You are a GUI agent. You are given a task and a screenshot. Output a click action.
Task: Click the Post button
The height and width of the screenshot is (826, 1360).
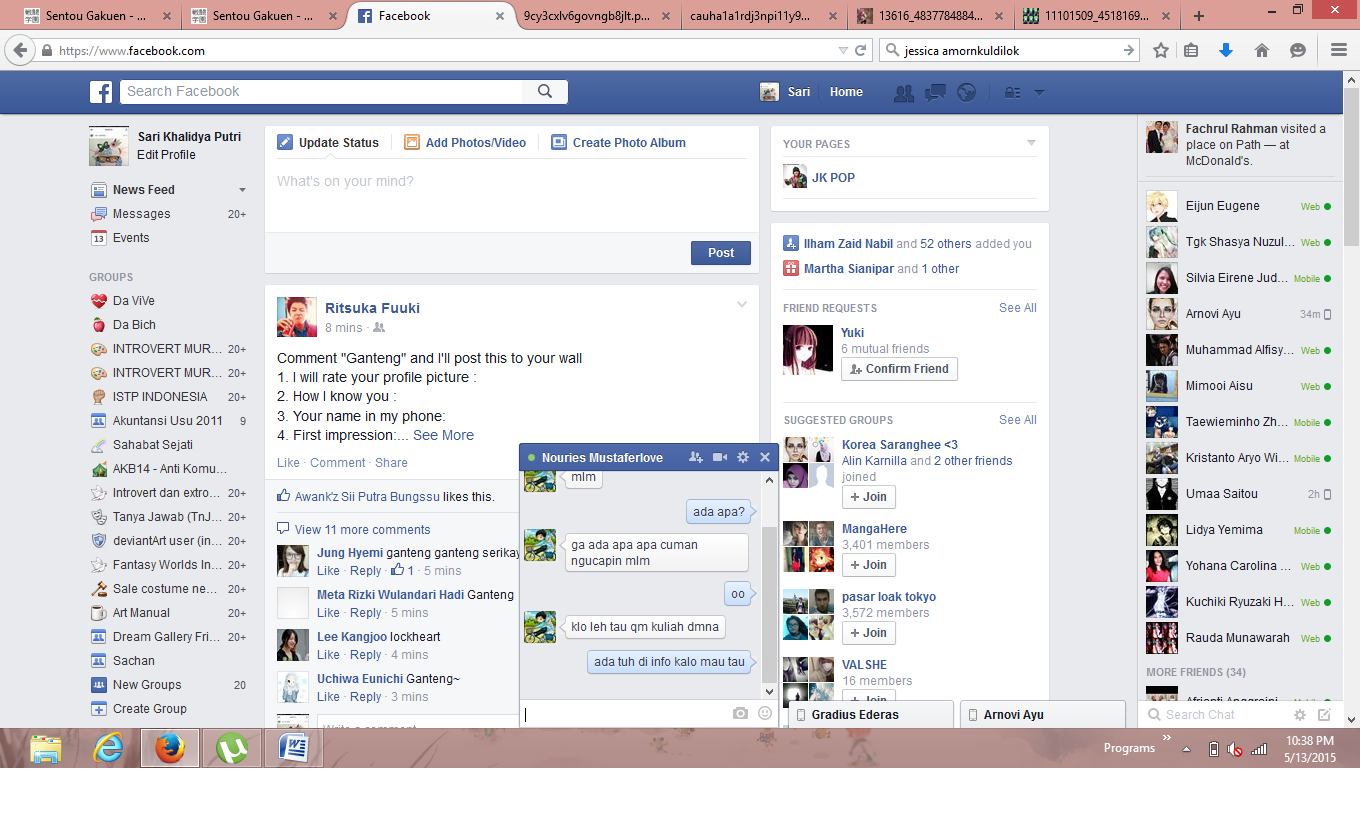click(721, 253)
